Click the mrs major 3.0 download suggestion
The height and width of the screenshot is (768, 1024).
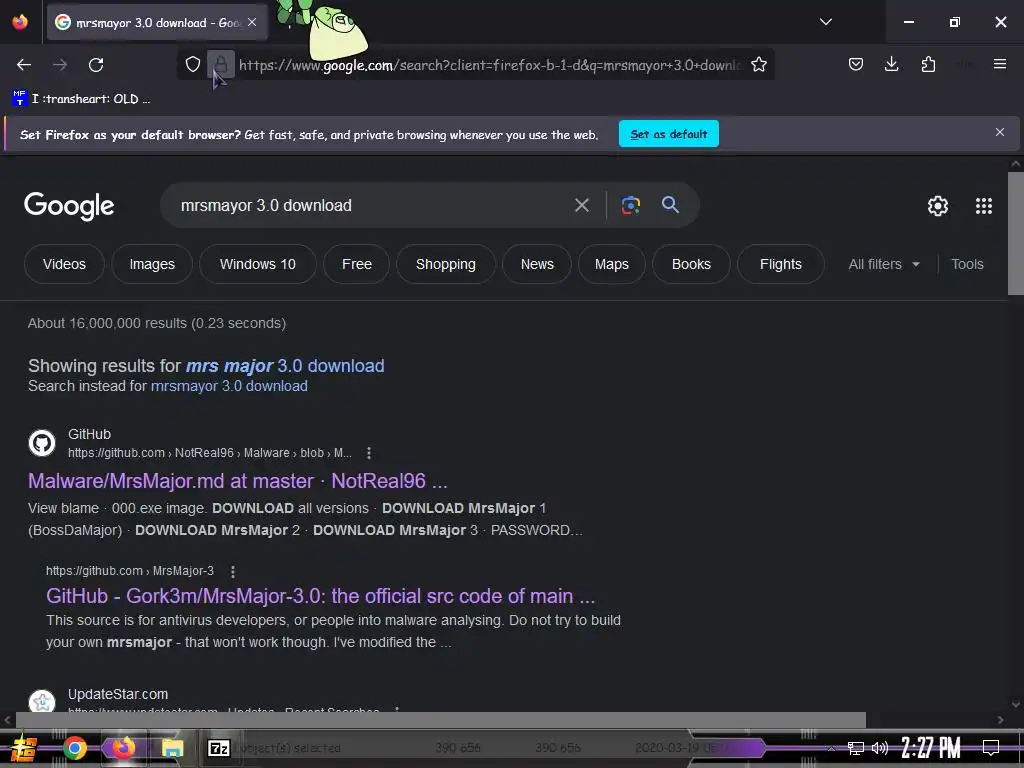[285, 366]
